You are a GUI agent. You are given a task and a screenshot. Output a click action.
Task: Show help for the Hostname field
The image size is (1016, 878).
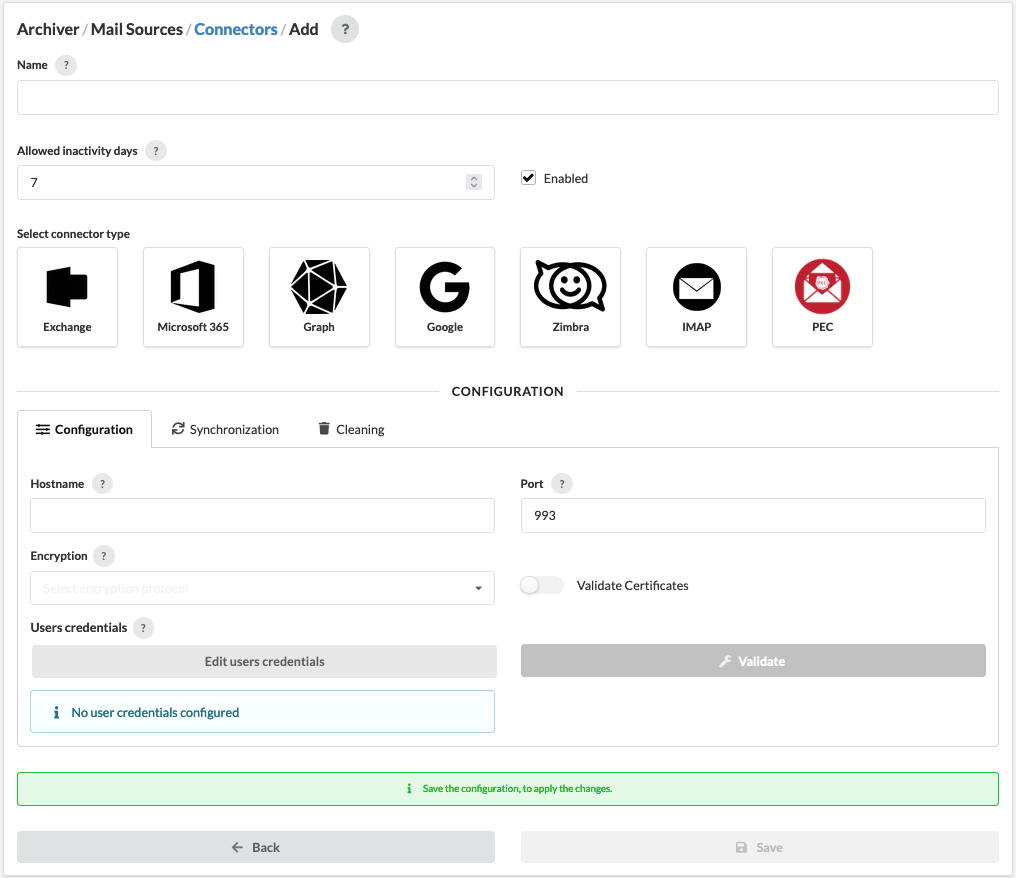[102, 483]
